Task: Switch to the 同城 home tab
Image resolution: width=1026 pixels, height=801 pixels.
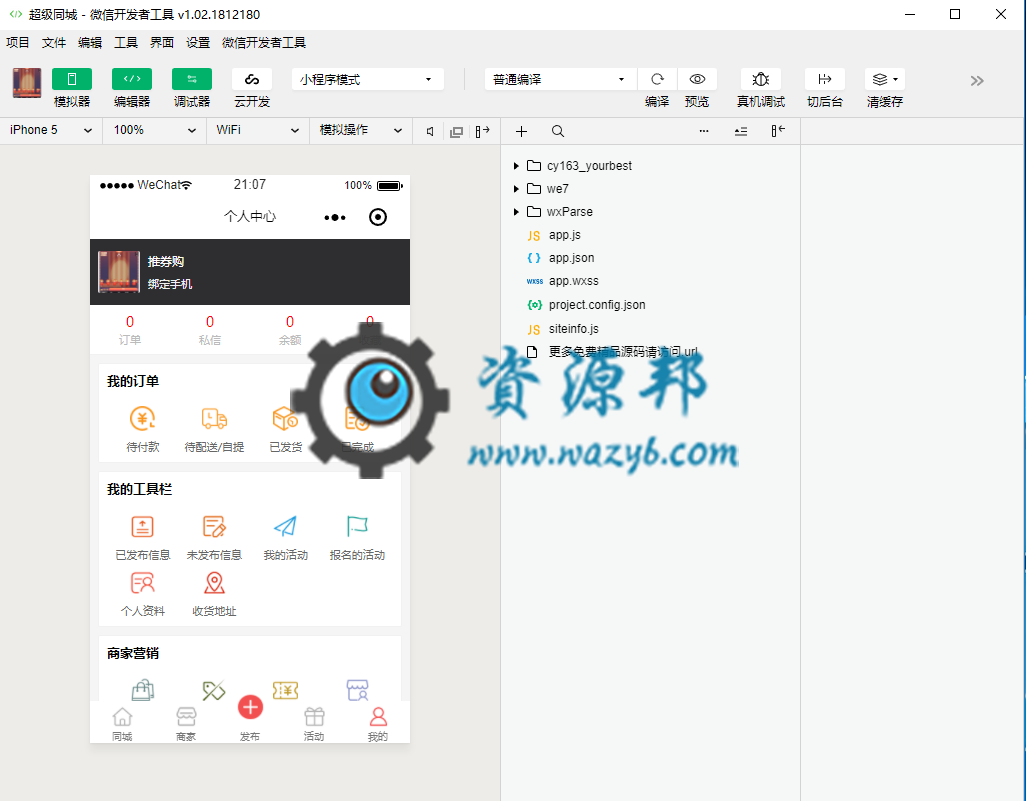Action: (x=122, y=724)
